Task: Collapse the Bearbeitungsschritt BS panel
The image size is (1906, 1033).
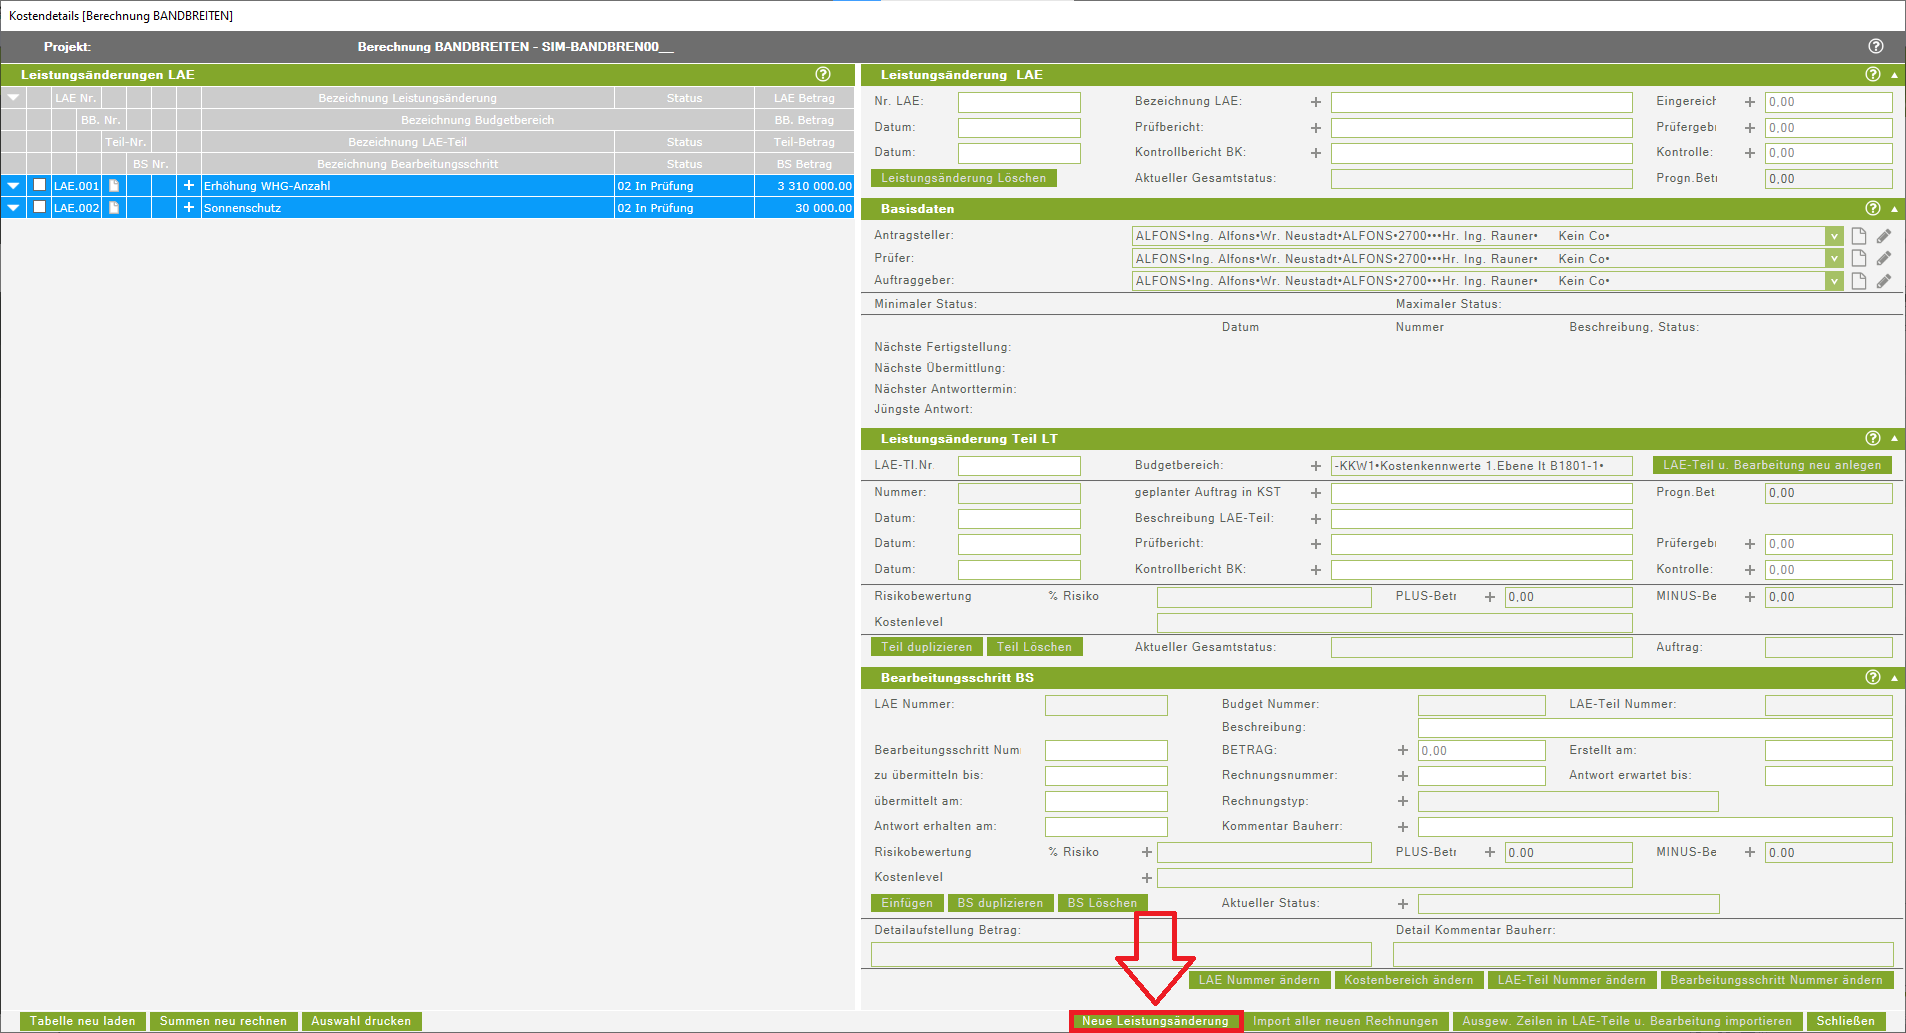Action: [x=1894, y=678]
